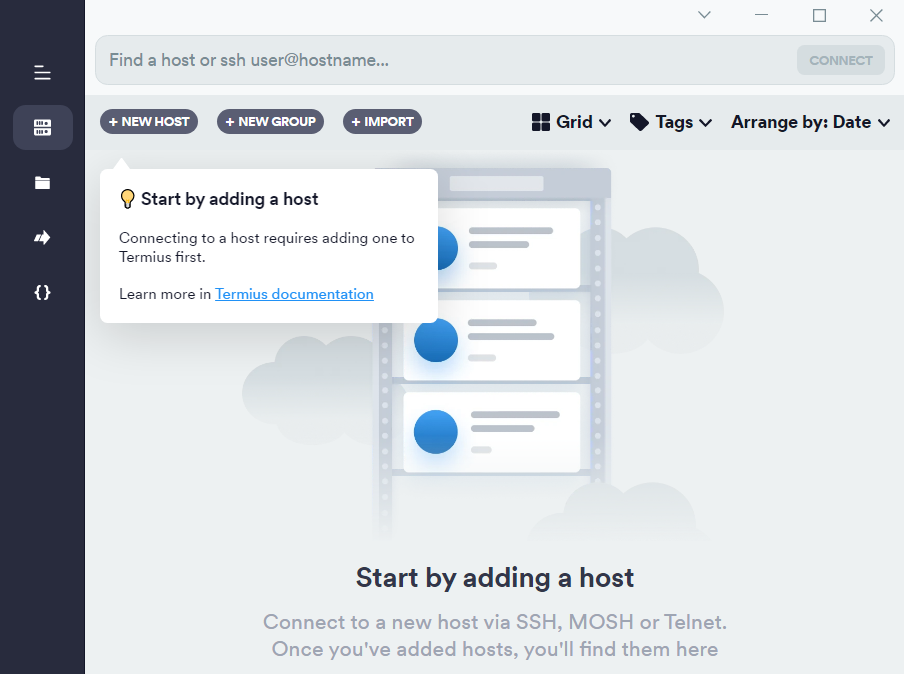This screenshot has width=904, height=674.
Task: Open Port Forwarding arrow icon in sidebar
Action: [42, 238]
